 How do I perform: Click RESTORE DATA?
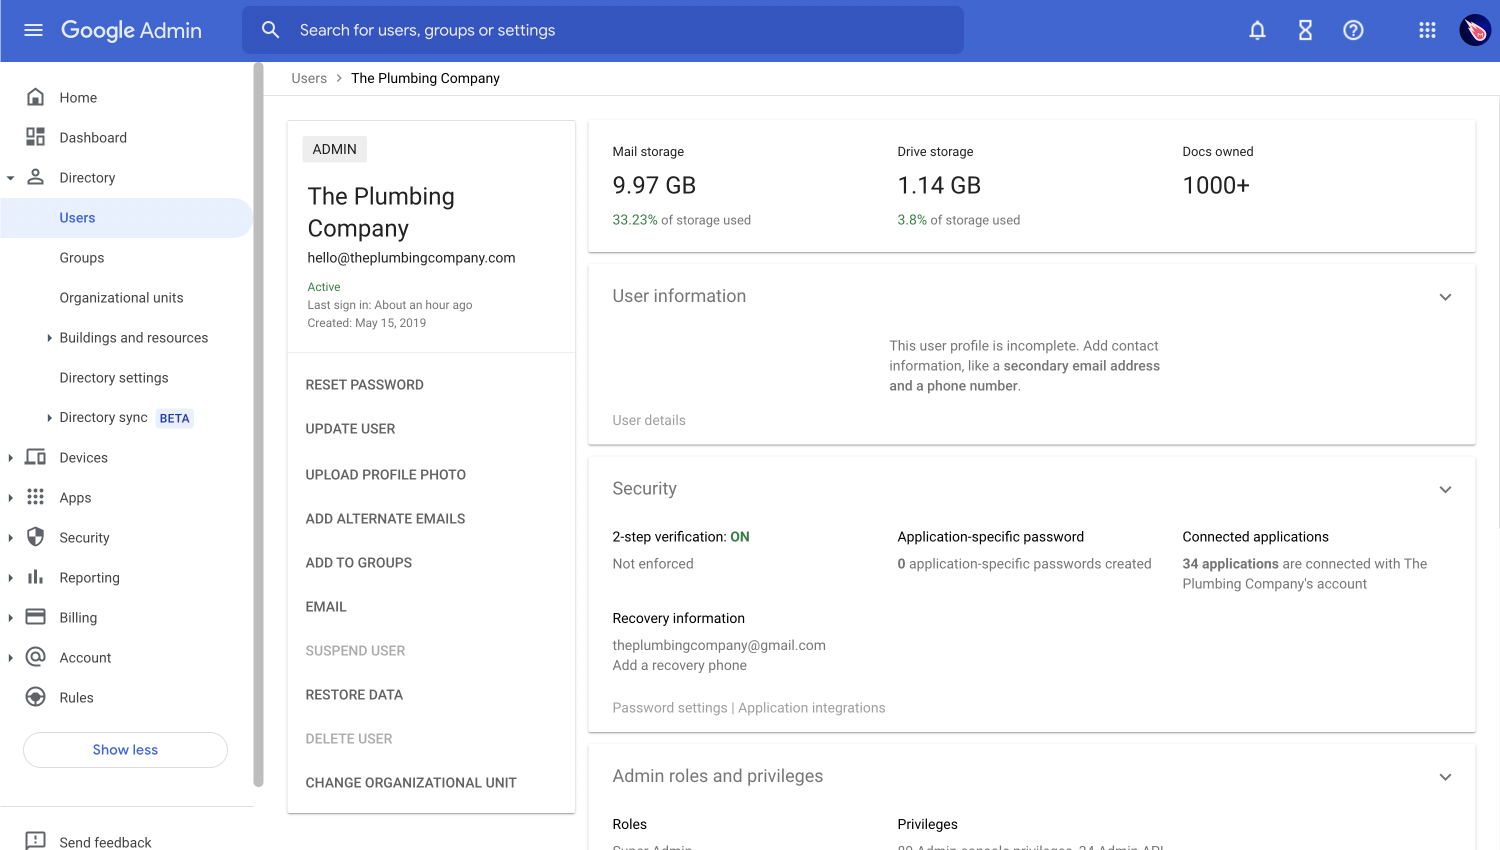click(354, 695)
